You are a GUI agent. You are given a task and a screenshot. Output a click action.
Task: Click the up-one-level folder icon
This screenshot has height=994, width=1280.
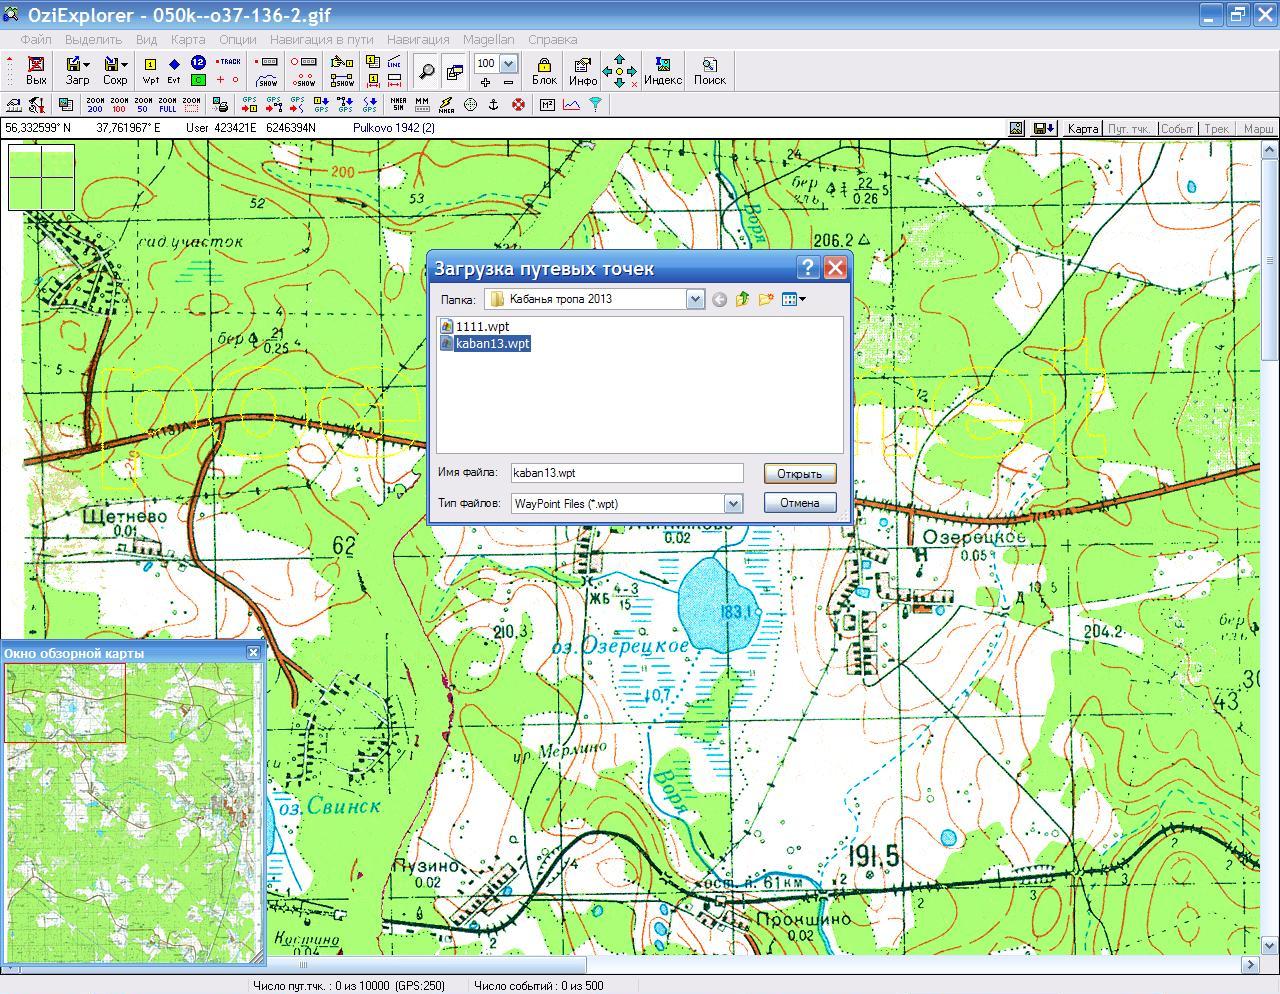[742, 299]
